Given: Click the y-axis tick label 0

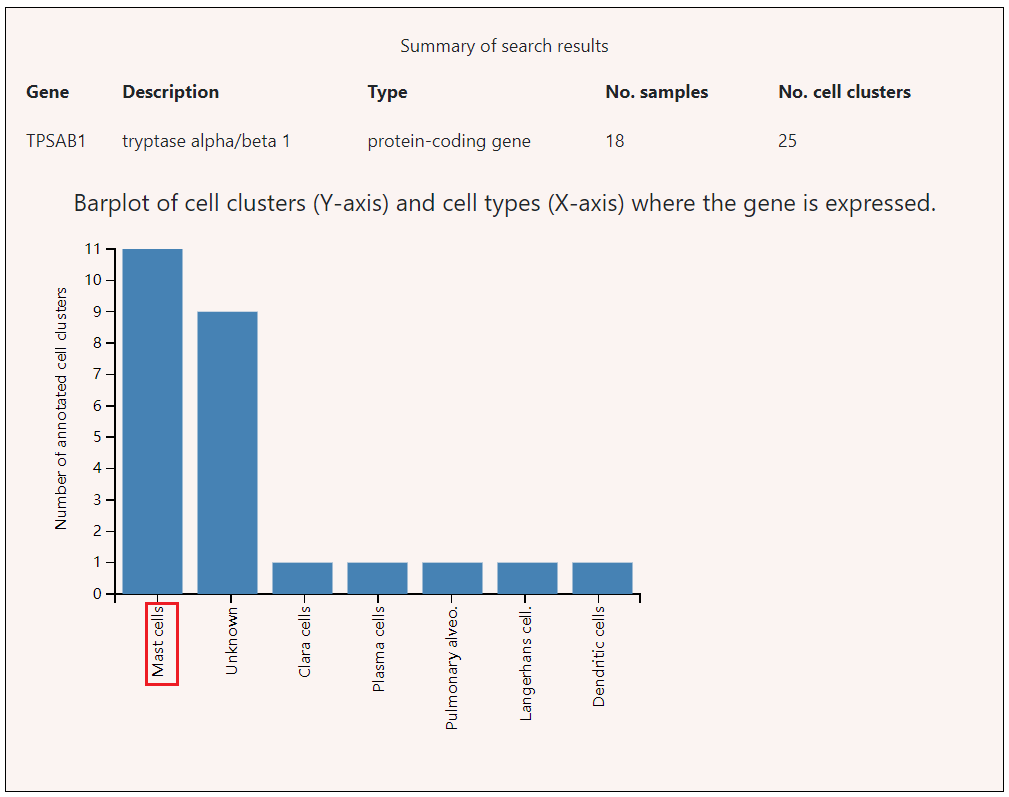Looking at the screenshot, I should click(97, 594).
